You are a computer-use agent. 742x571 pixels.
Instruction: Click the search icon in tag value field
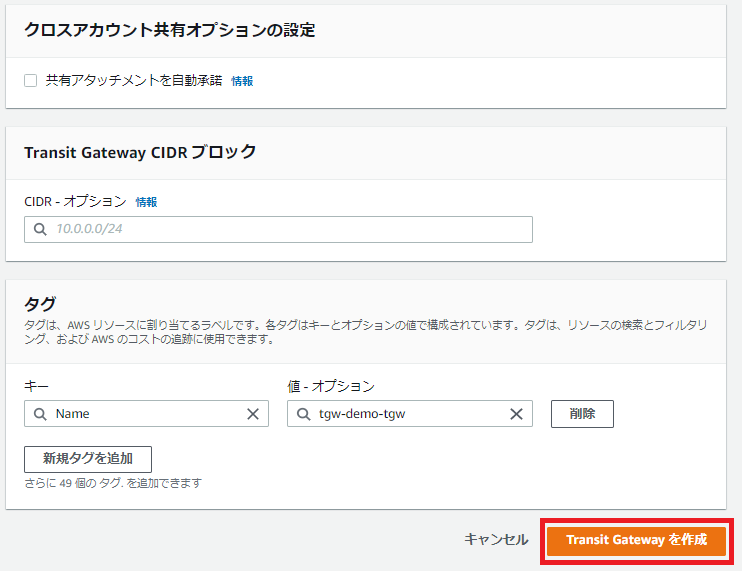click(x=303, y=414)
